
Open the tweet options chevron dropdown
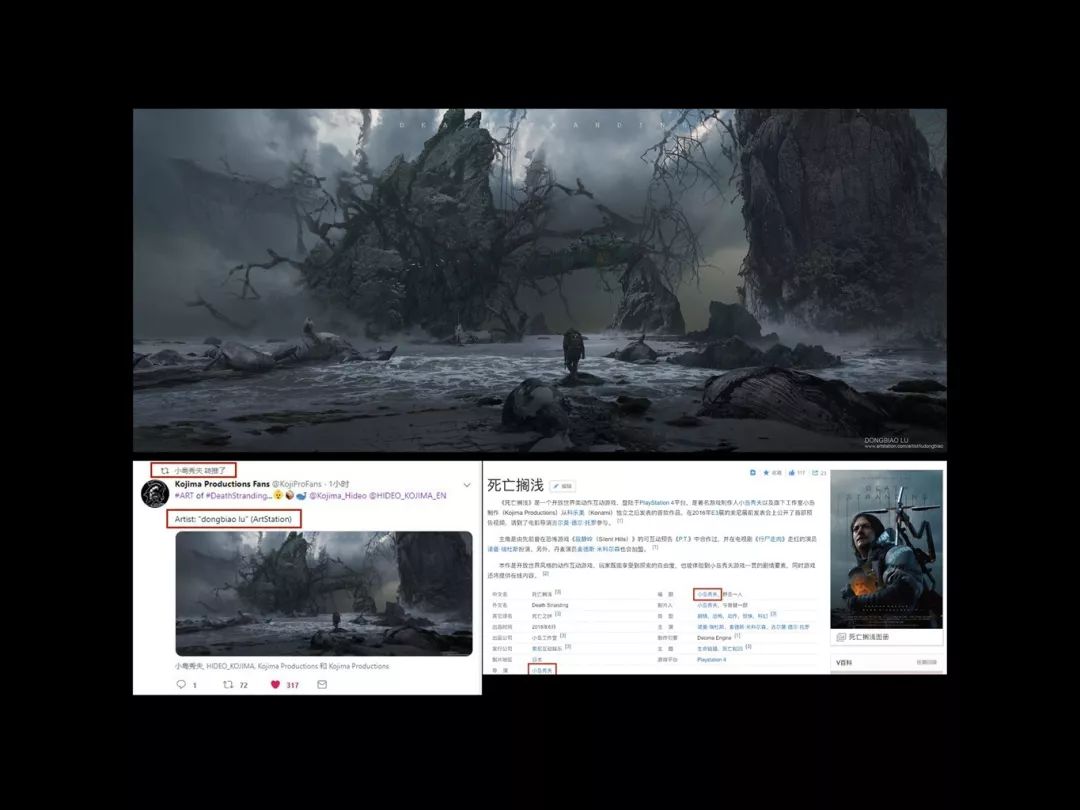tap(467, 484)
